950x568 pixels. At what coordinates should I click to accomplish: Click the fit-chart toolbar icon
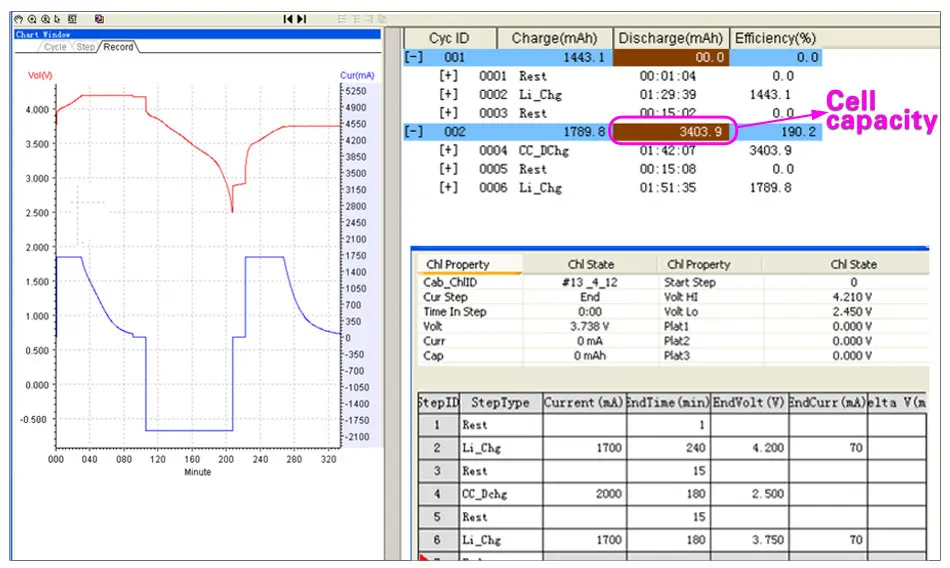click(x=72, y=19)
